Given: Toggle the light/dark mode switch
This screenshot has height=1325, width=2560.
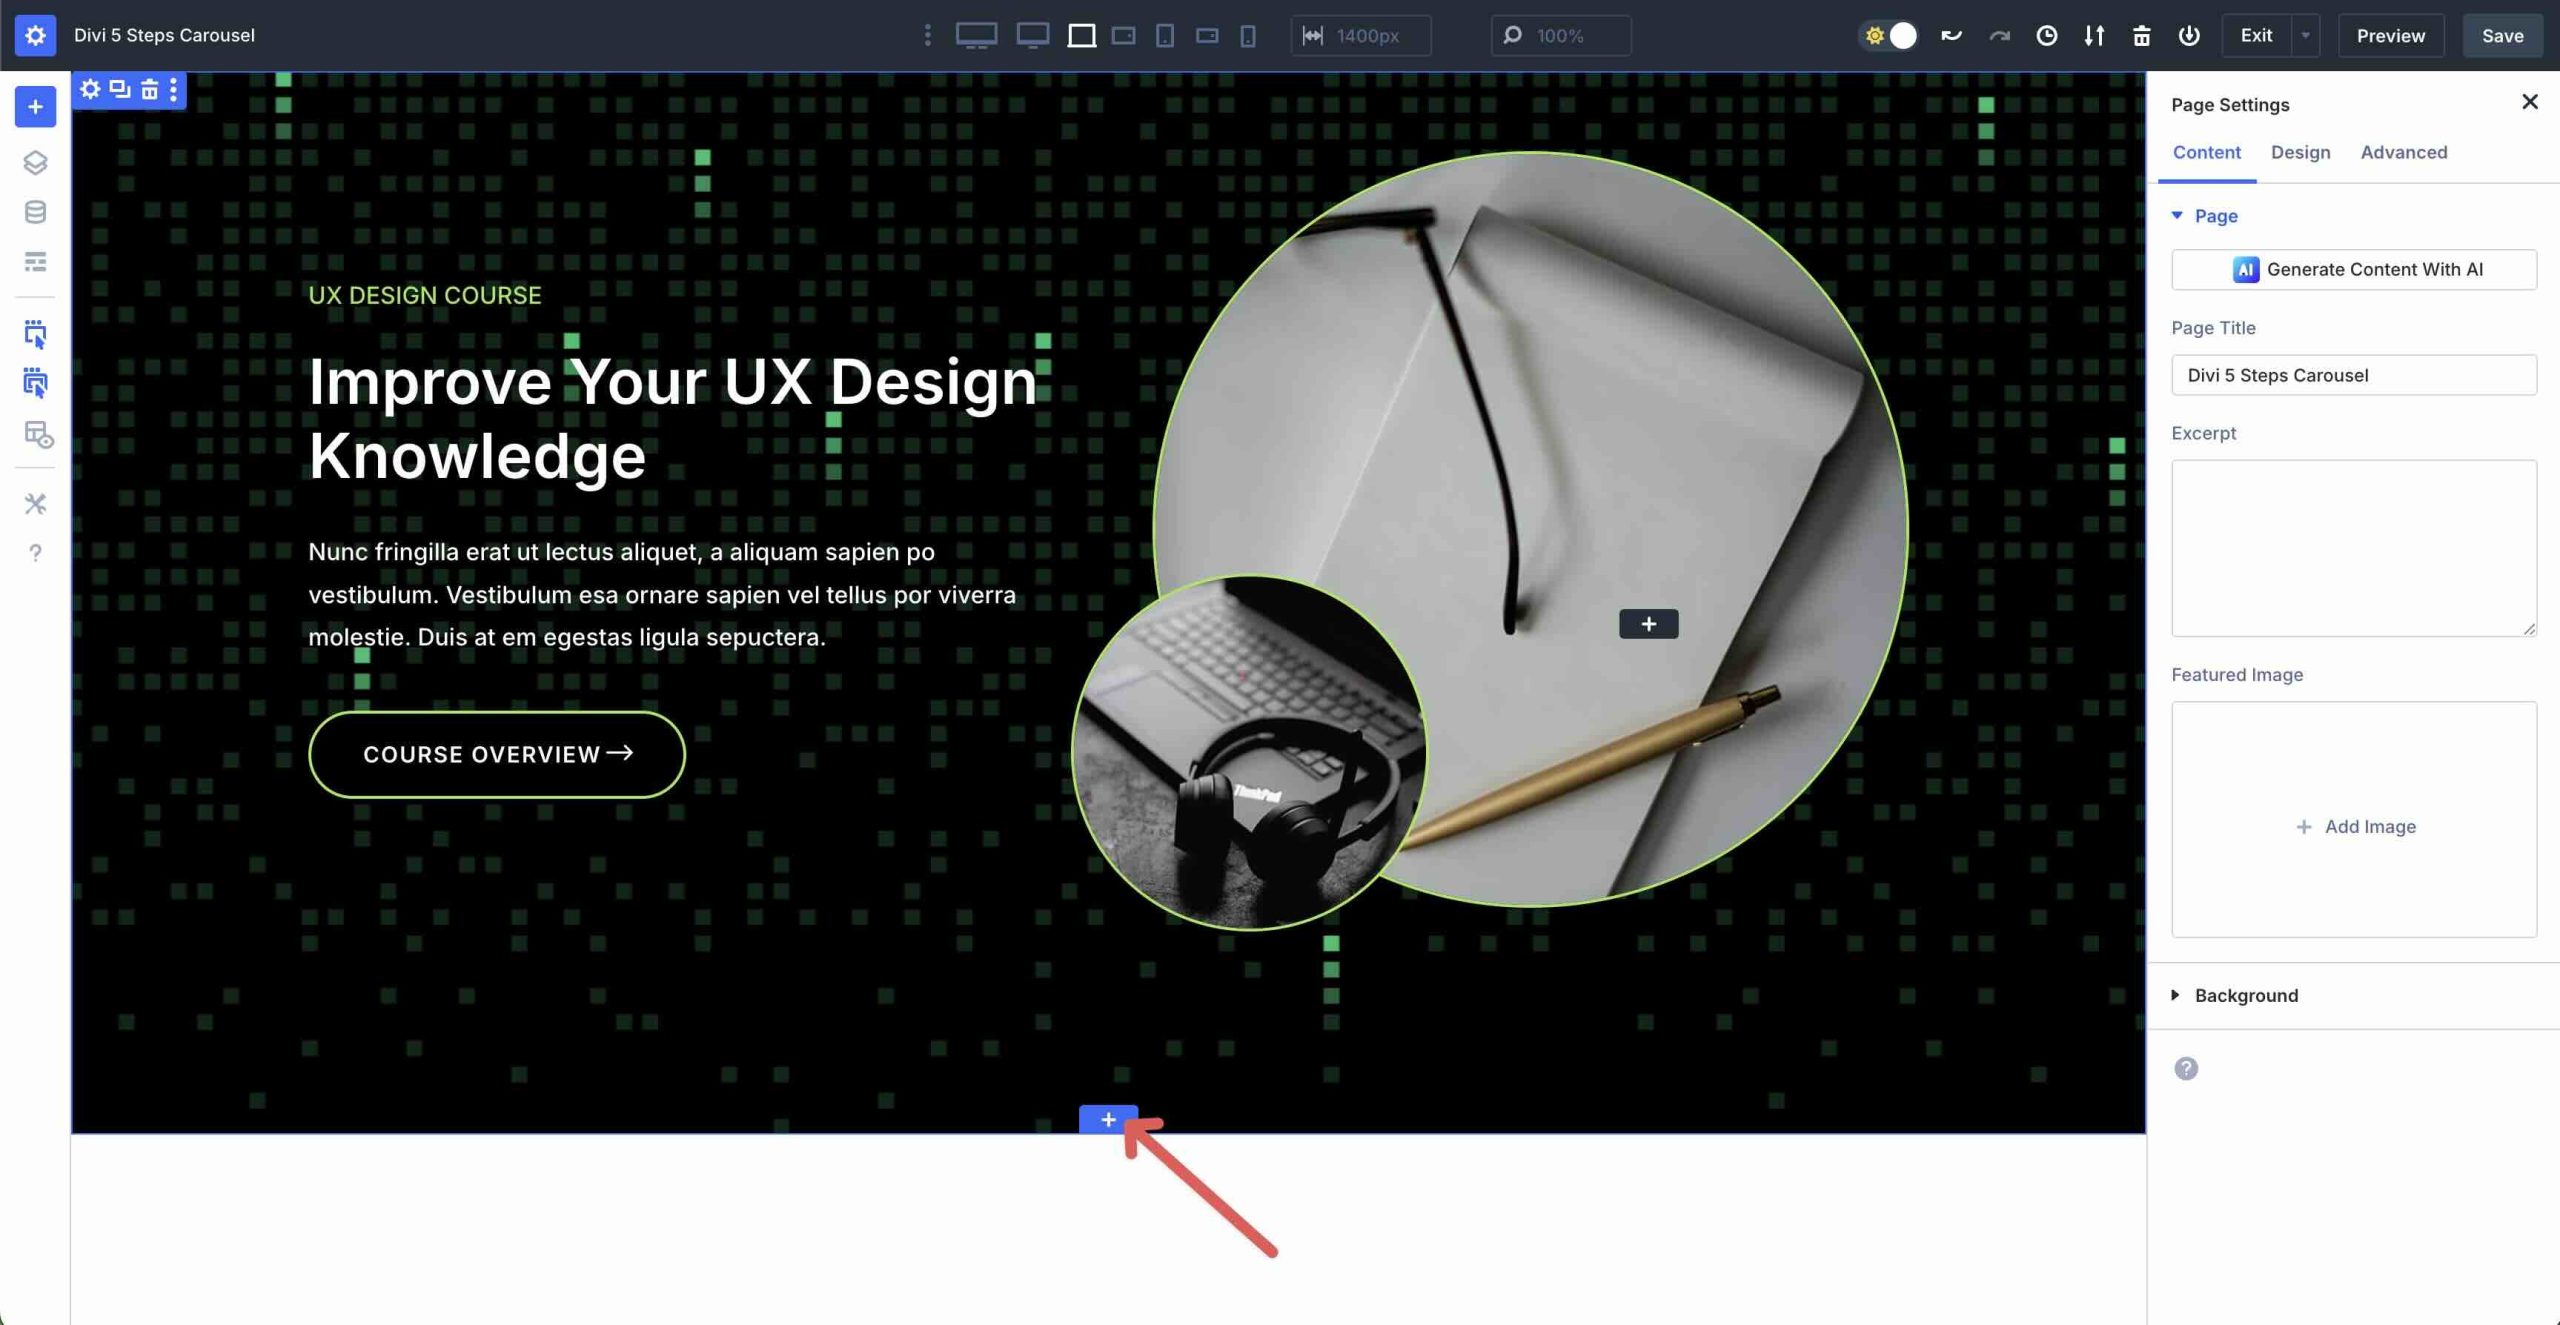Looking at the screenshot, I should (x=1889, y=35).
